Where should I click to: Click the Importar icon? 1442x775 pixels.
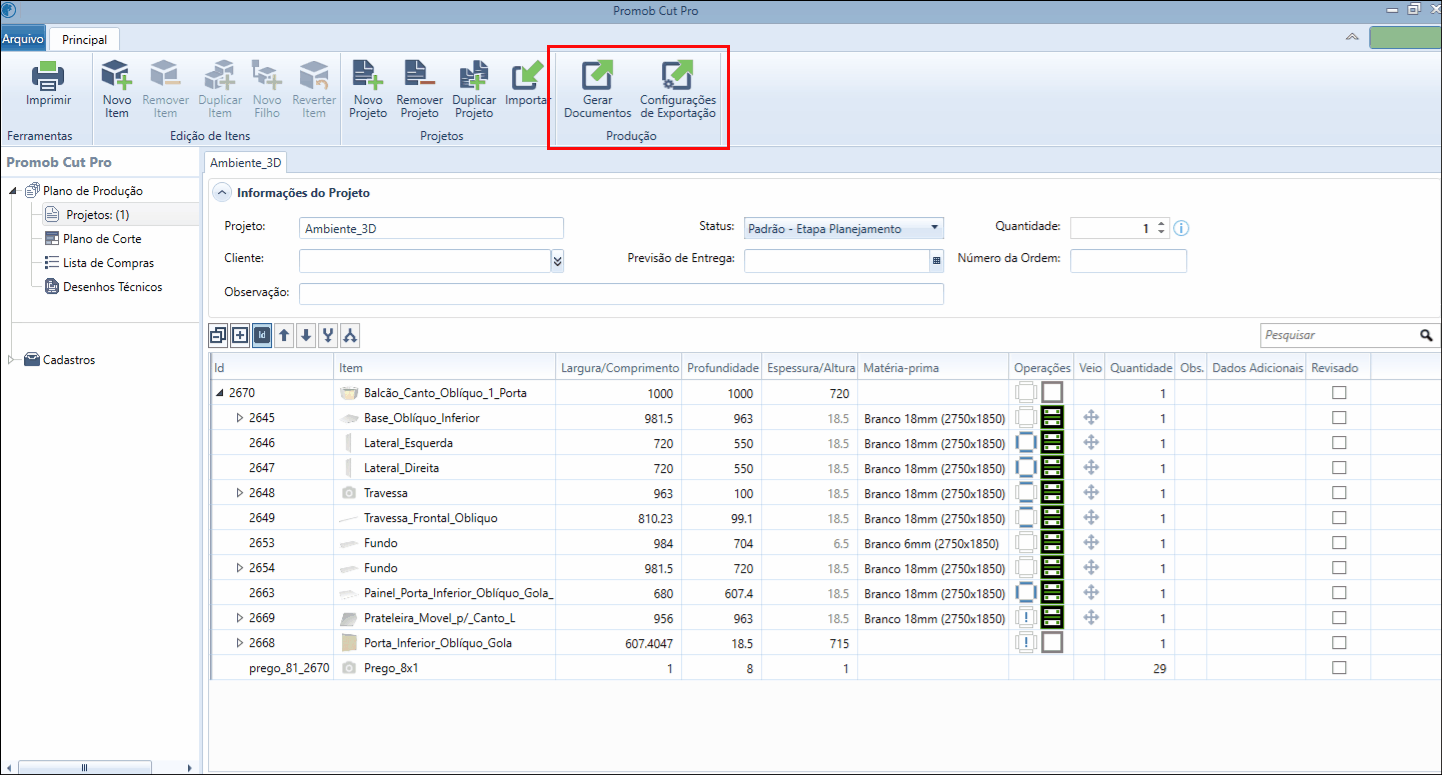[x=527, y=76]
